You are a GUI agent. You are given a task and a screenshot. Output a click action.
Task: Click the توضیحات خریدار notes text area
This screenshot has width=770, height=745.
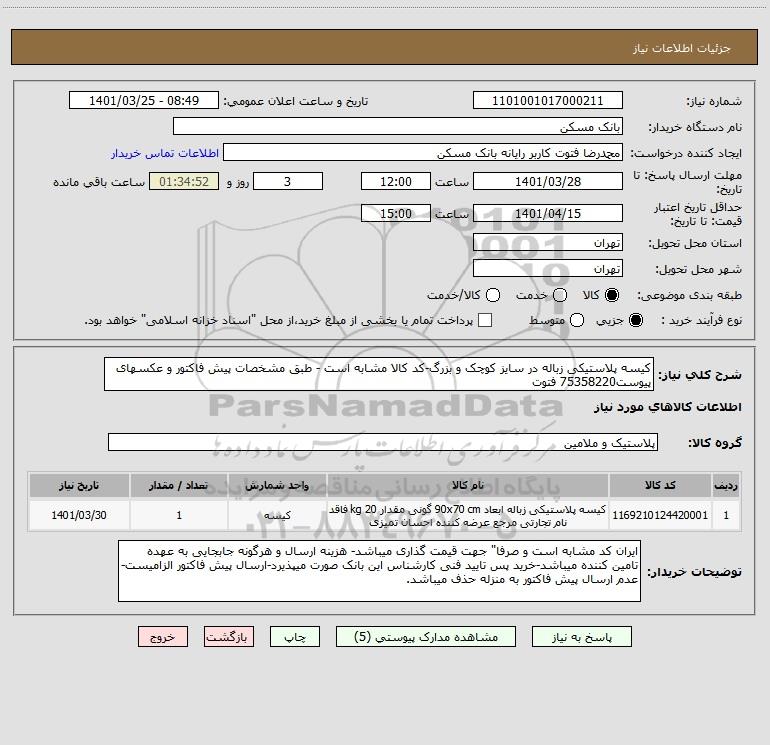pyautogui.click(x=379, y=571)
